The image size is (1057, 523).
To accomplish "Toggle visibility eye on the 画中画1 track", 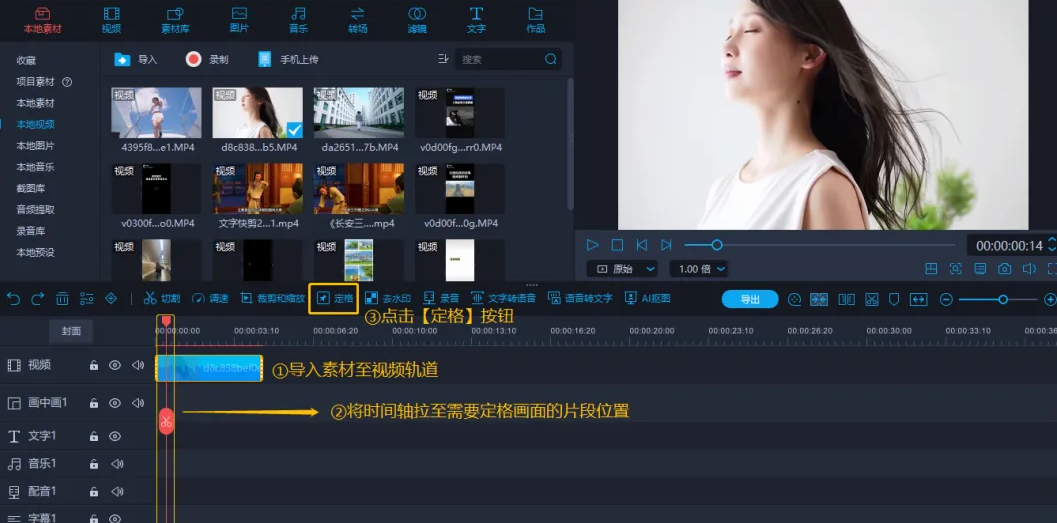I will (x=115, y=403).
